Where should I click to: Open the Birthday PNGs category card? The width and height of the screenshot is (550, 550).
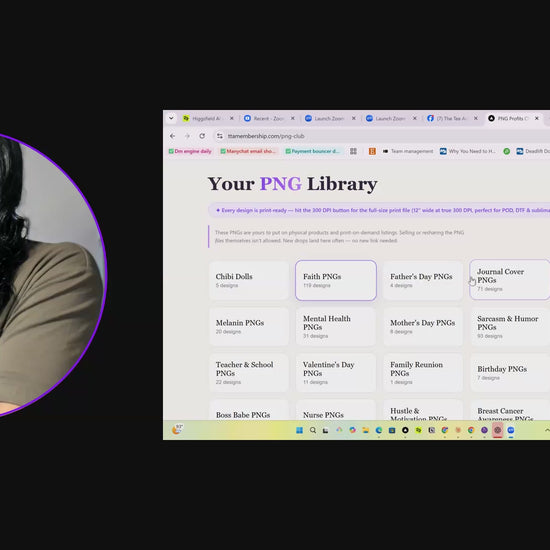[x=510, y=373]
